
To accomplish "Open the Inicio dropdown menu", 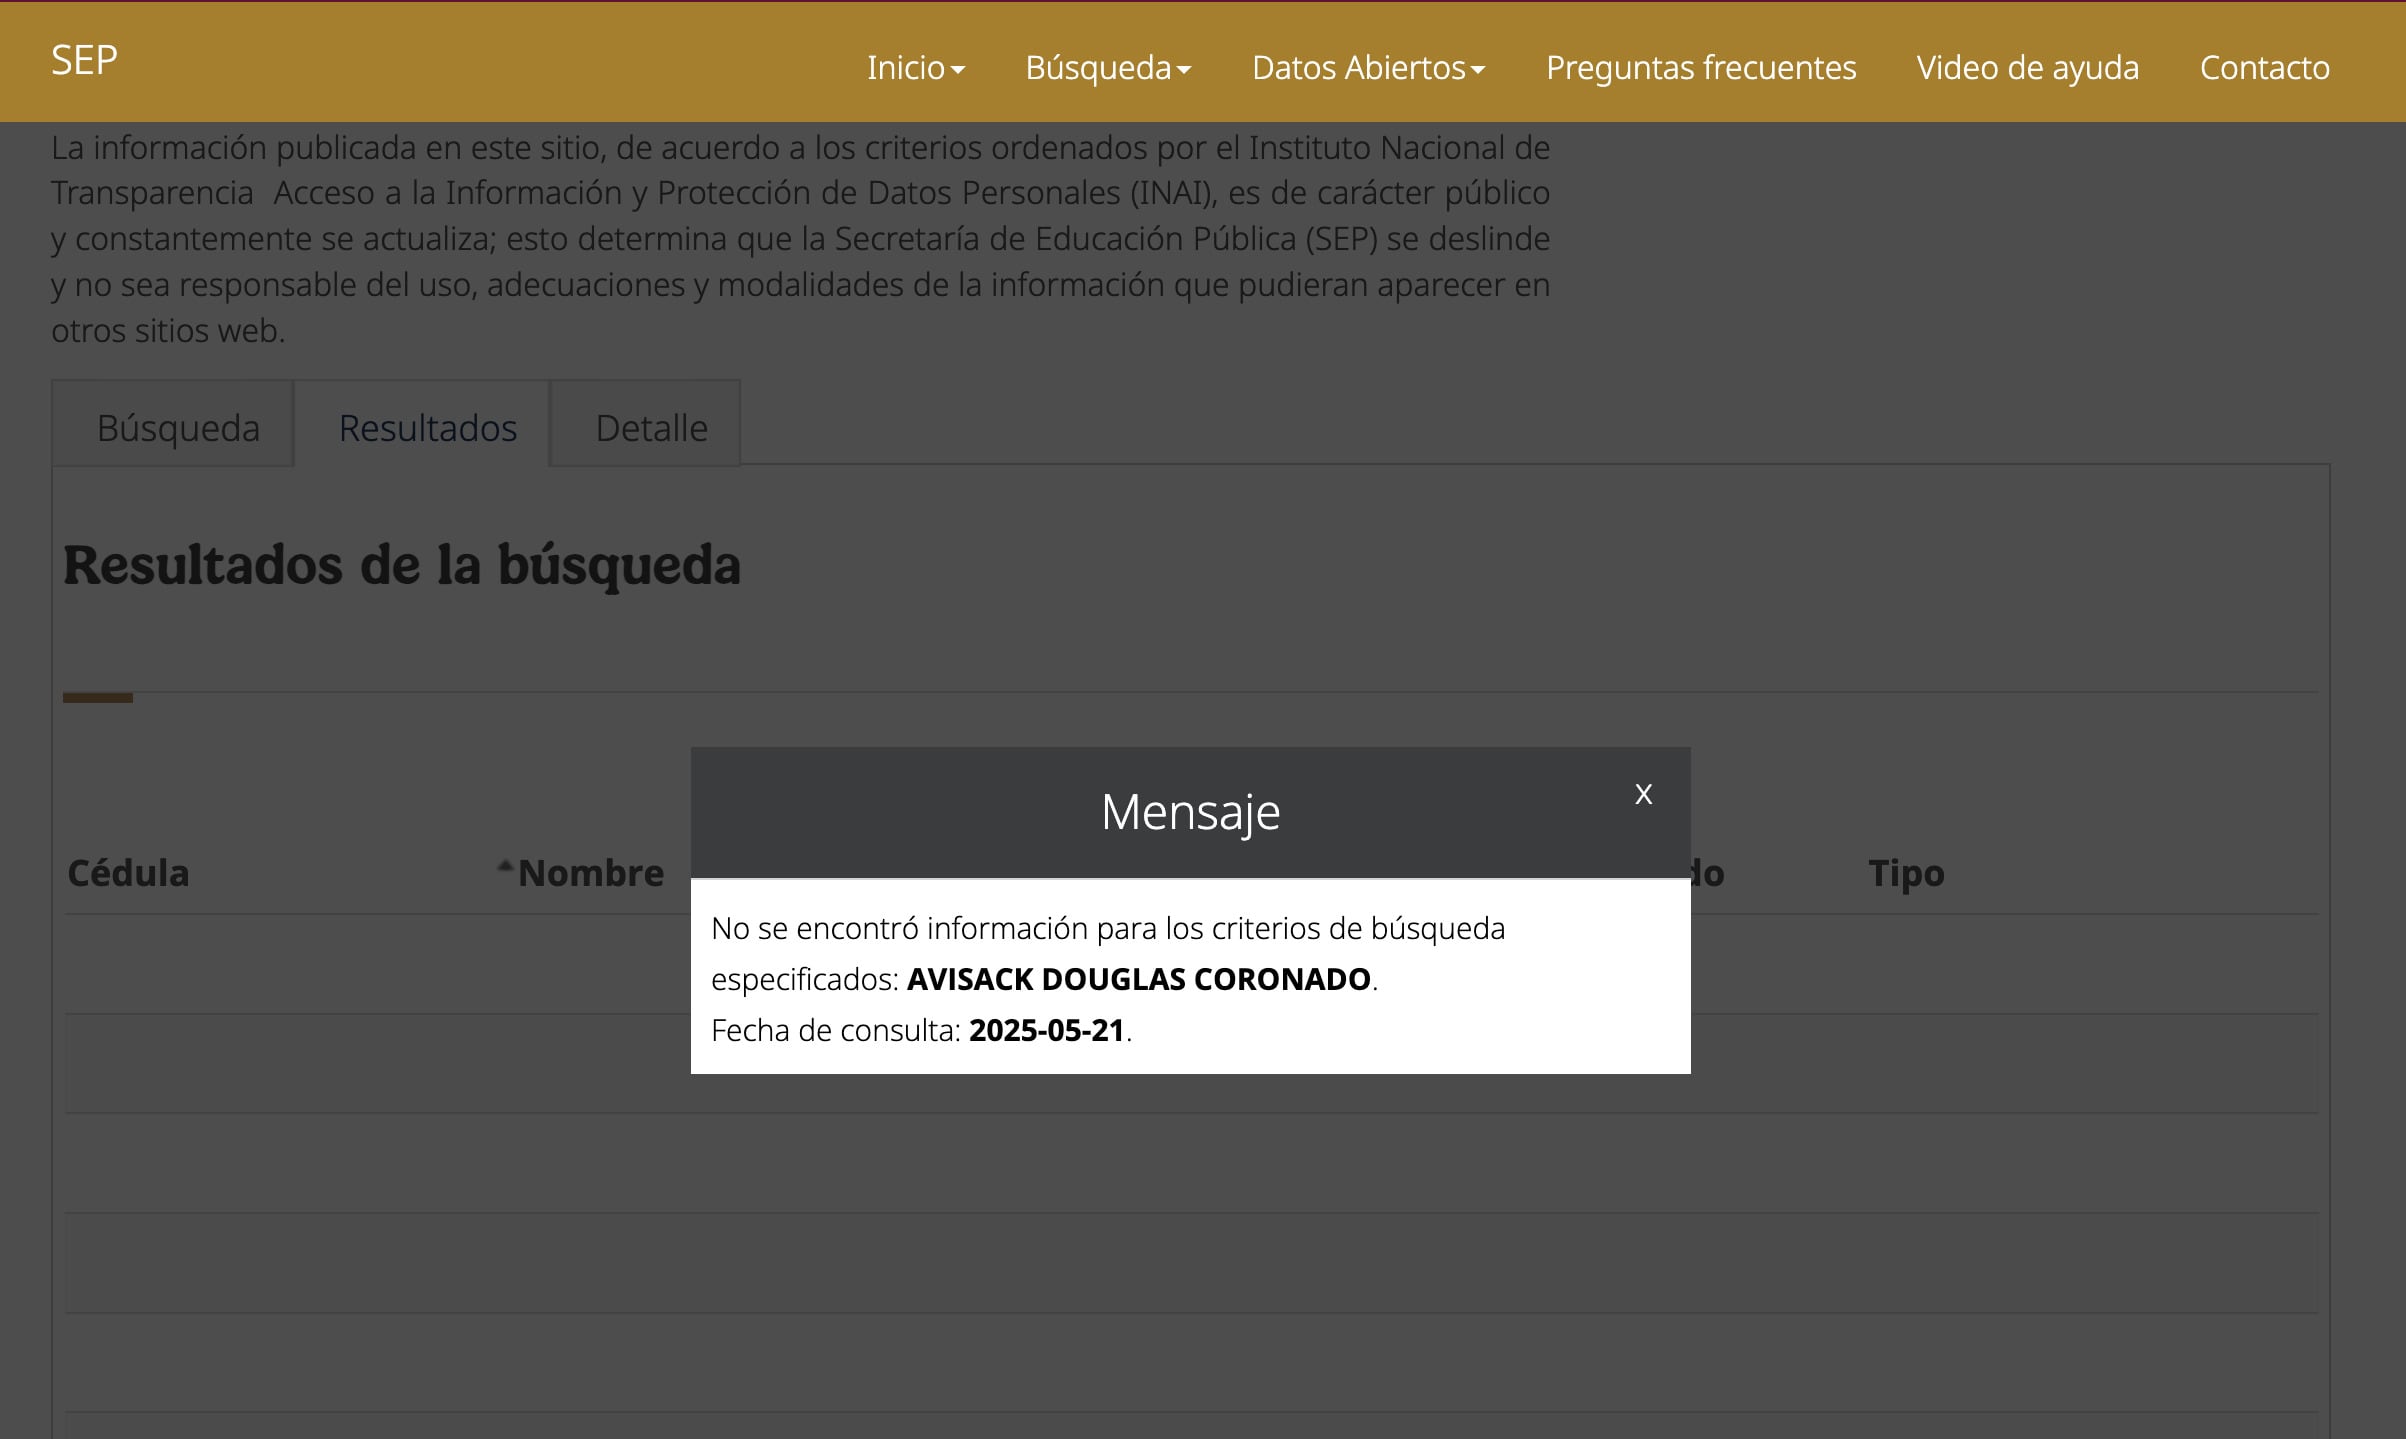I will pos(914,68).
